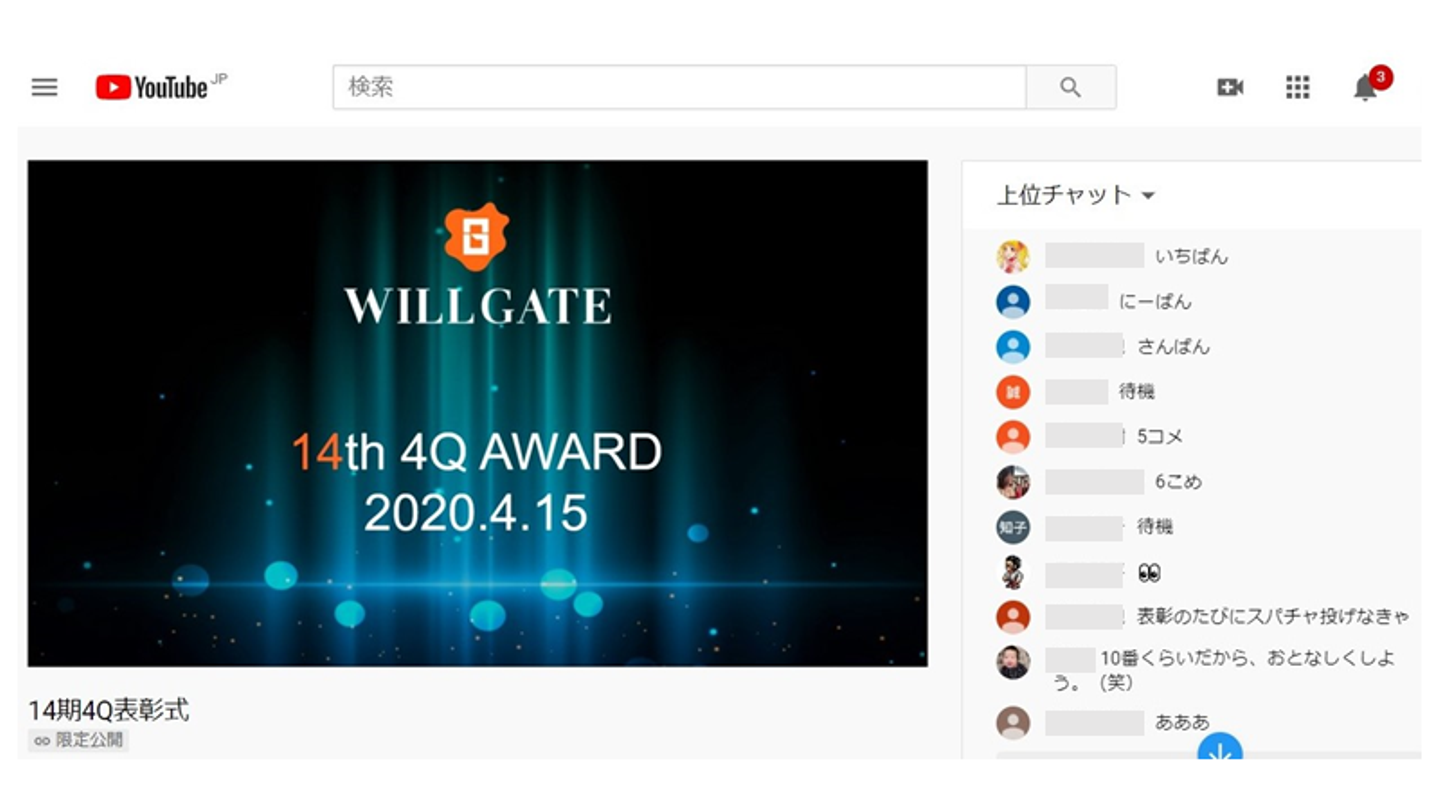1440x810 pixels.
Task: Click the 知子 avatar icon
Action: (1013, 527)
